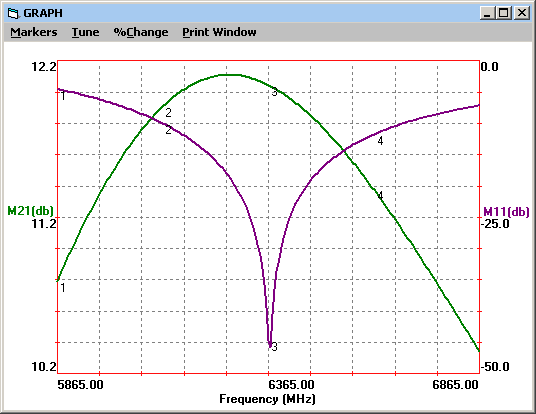
Task: Select marker 4 on green M21 curve
Action: point(380,196)
